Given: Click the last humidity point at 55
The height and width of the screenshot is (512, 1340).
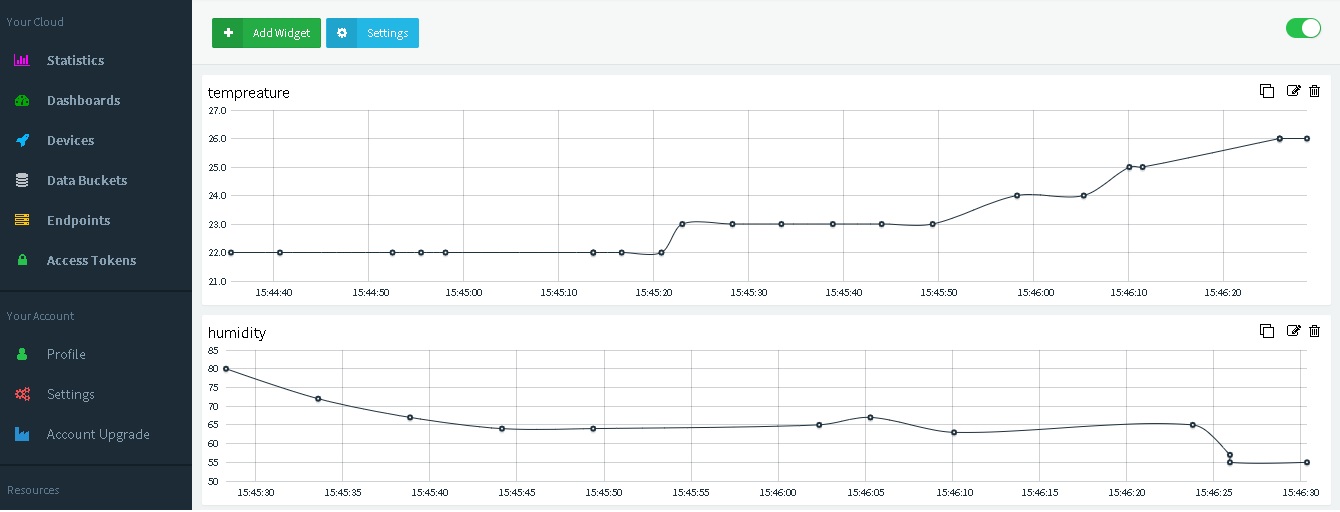Looking at the screenshot, I should pyautogui.click(x=1307, y=462).
